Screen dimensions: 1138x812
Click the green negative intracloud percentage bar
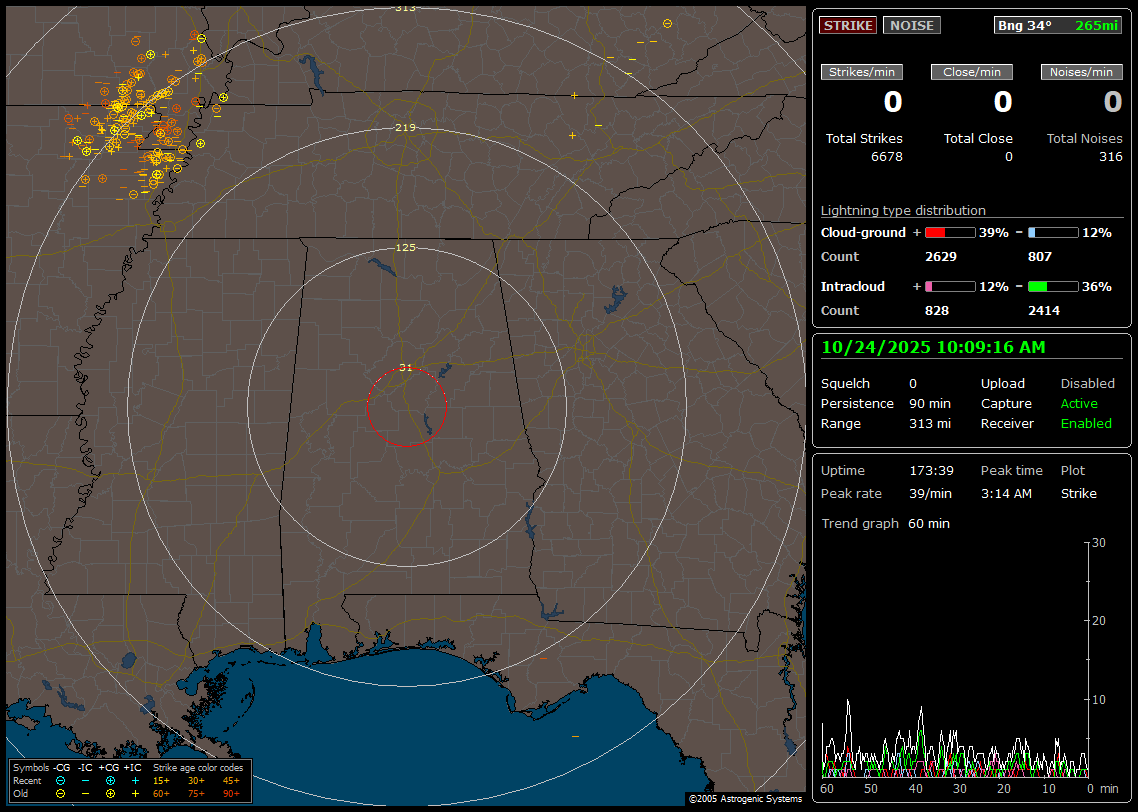(x=1053, y=286)
